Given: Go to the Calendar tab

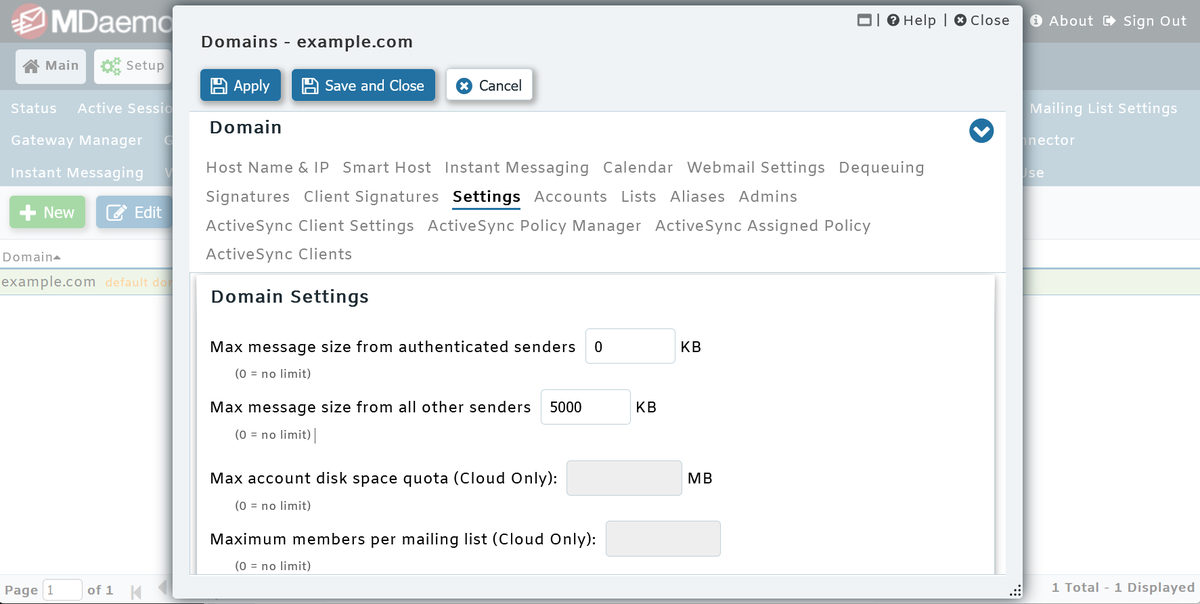Looking at the screenshot, I should [638, 167].
